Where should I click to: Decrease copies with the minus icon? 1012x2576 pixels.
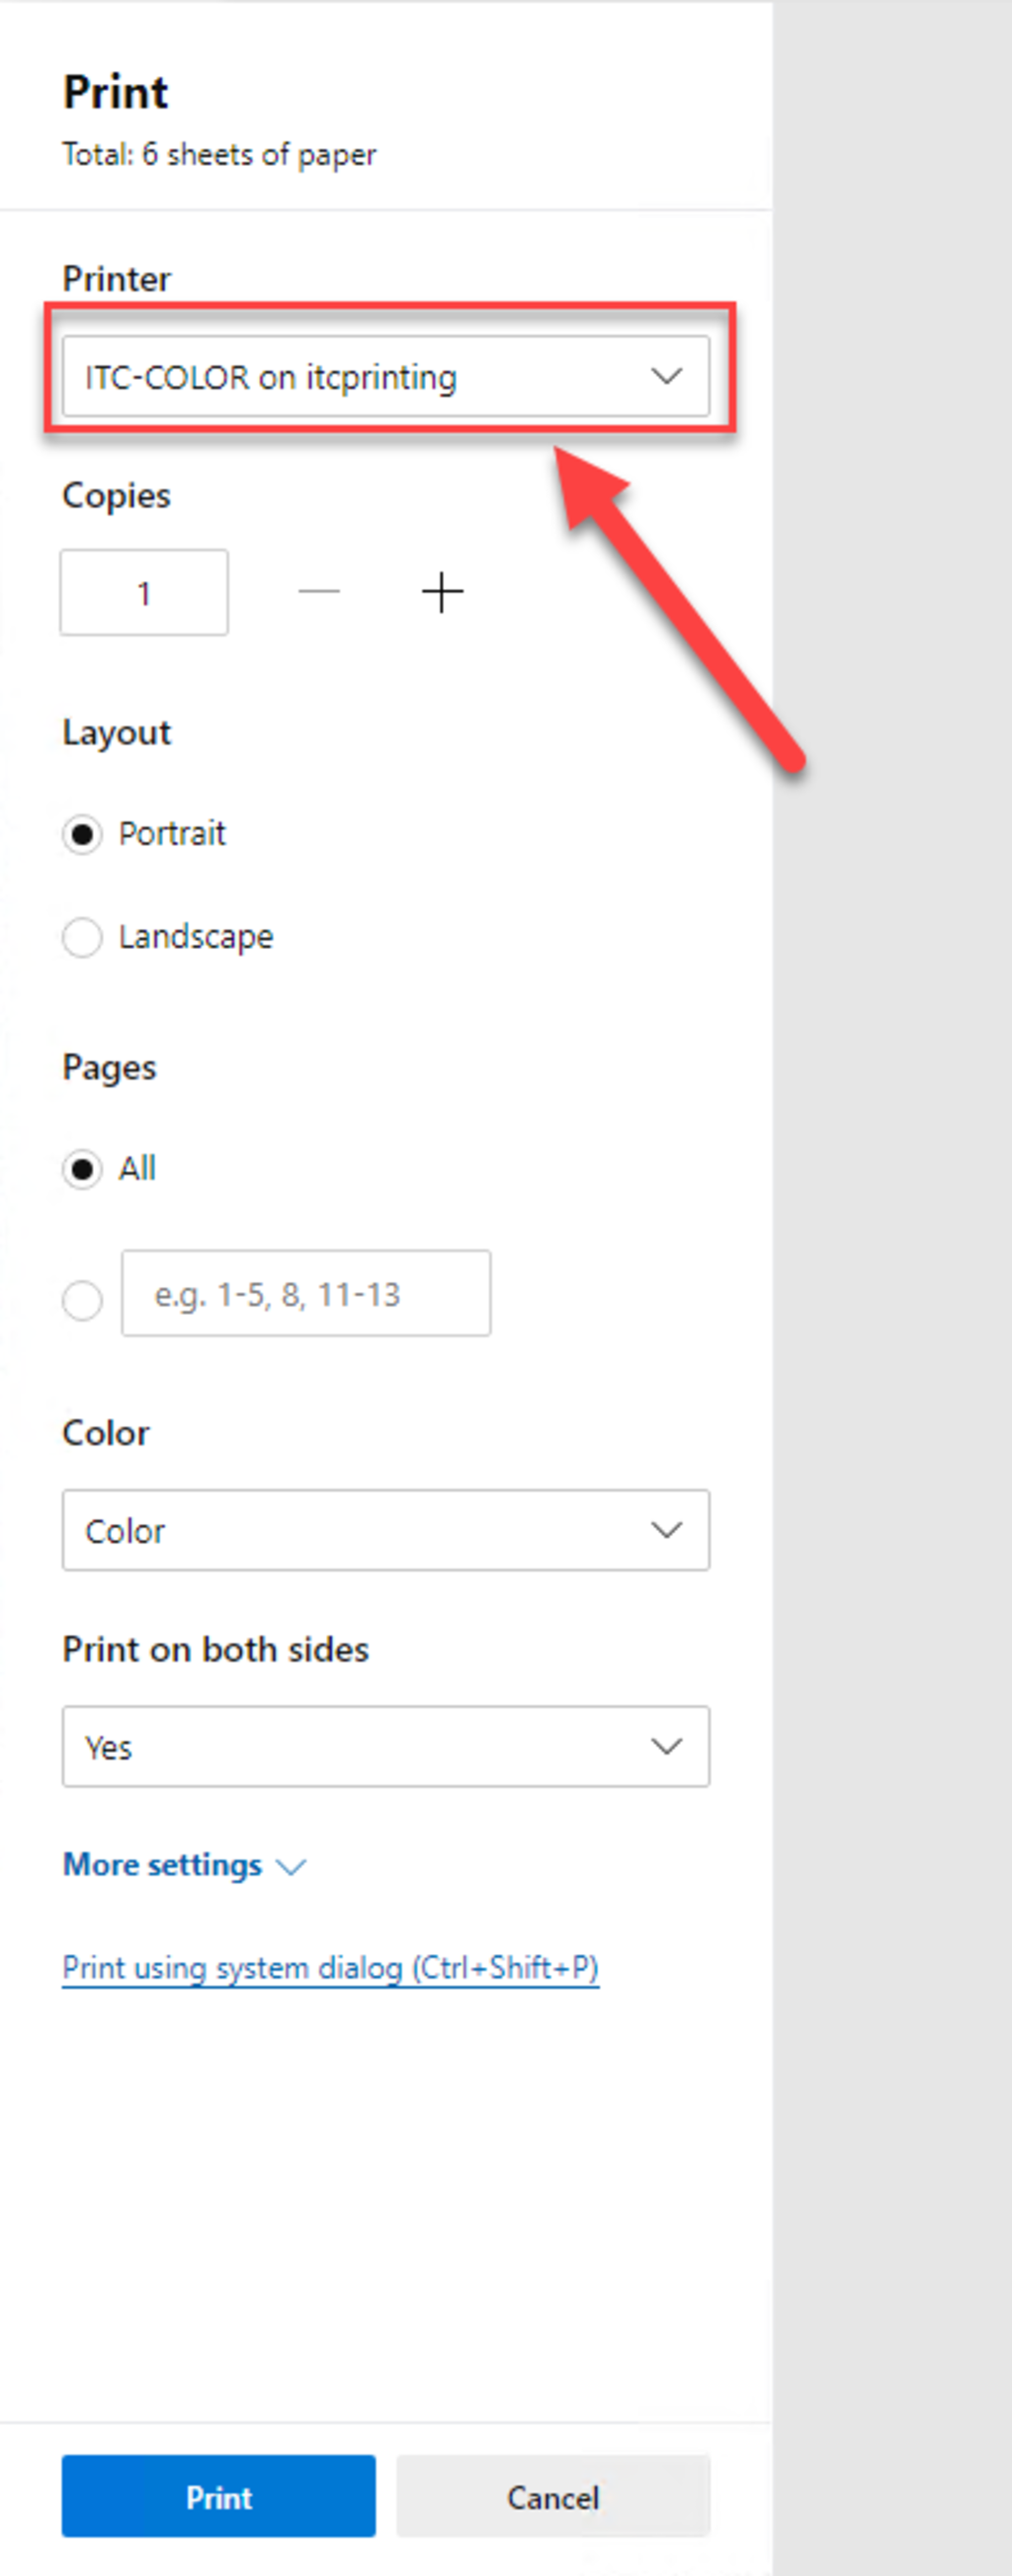tap(319, 592)
